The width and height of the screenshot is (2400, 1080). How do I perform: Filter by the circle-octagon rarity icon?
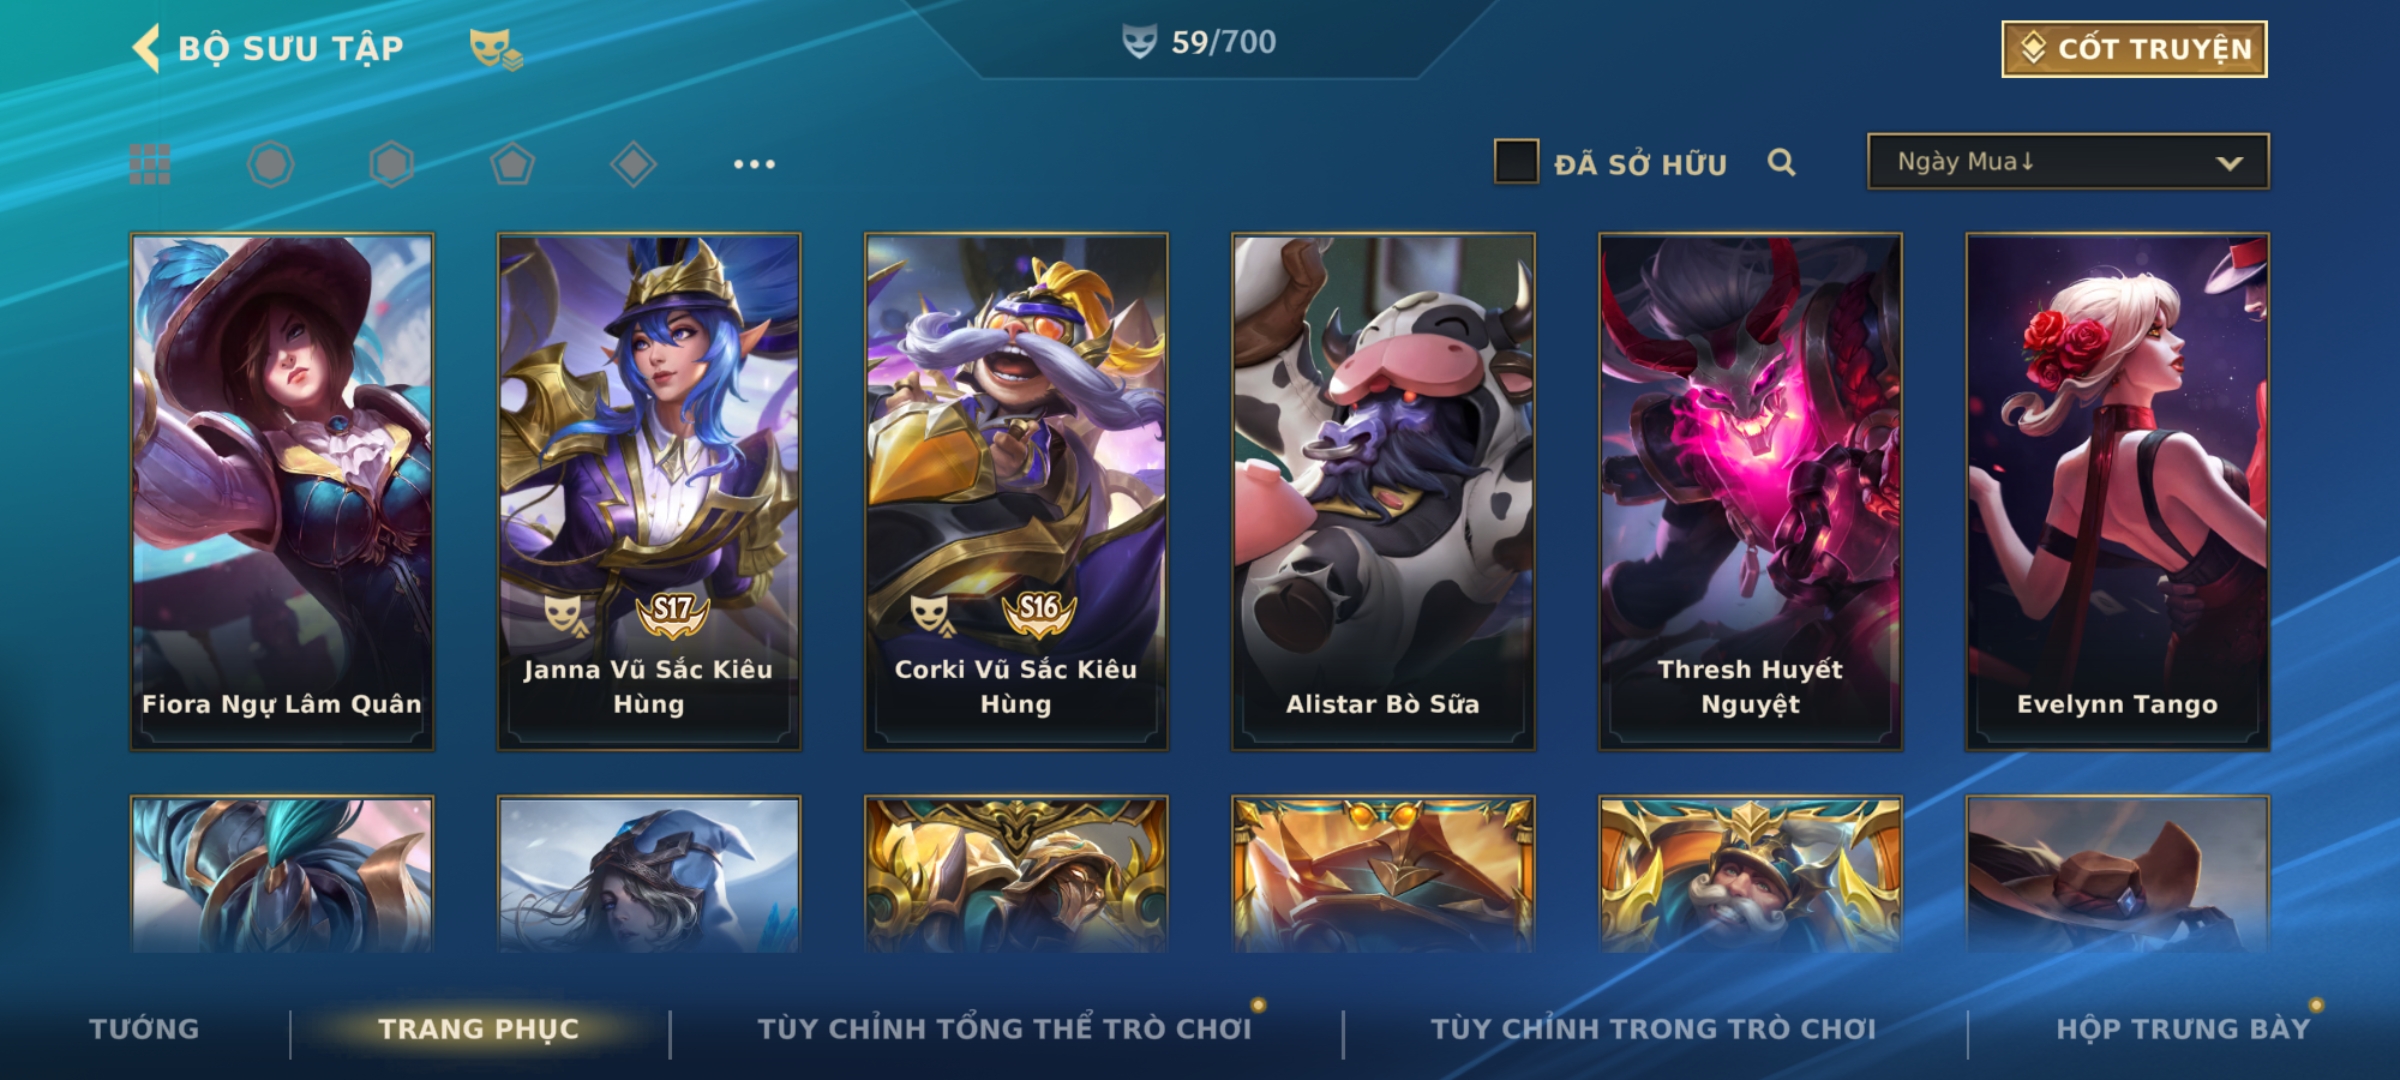271,164
